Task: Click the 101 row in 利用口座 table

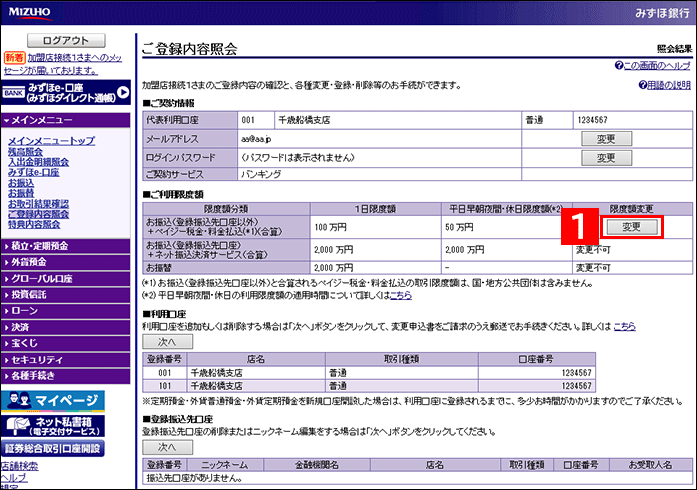Action: coord(369,386)
